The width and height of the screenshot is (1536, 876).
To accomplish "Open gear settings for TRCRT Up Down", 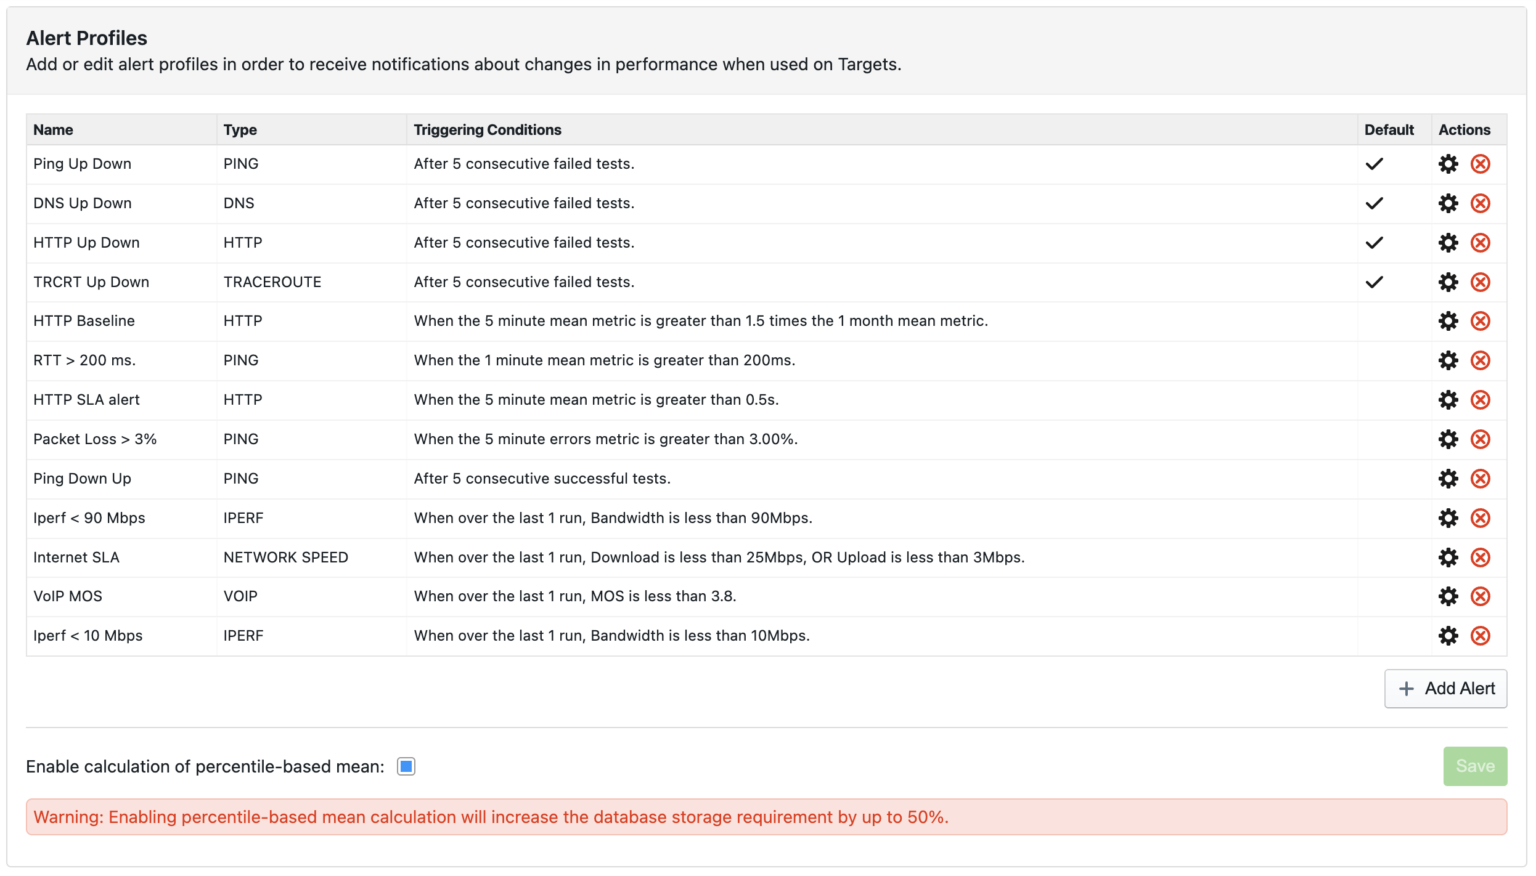I will 1448,282.
